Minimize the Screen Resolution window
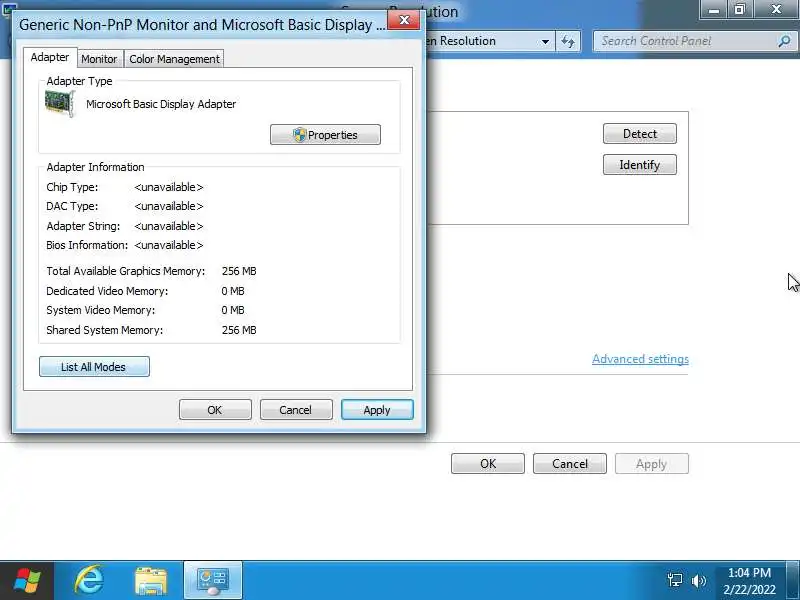 [x=713, y=10]
